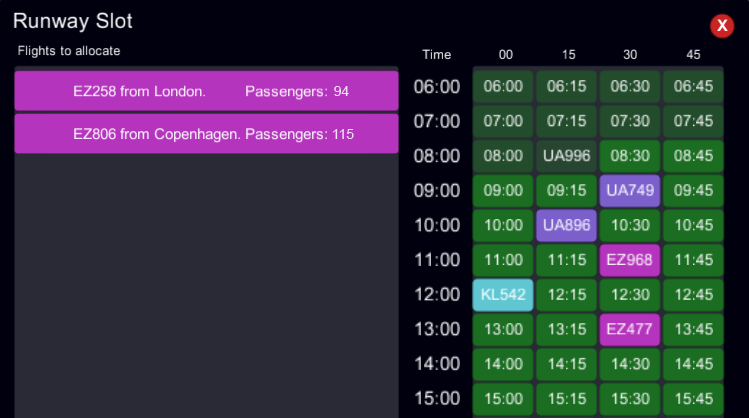This screenshot has height=418, width=749.
Task: Click the 08:45 time slot
Action: click(x=694, y=156)
